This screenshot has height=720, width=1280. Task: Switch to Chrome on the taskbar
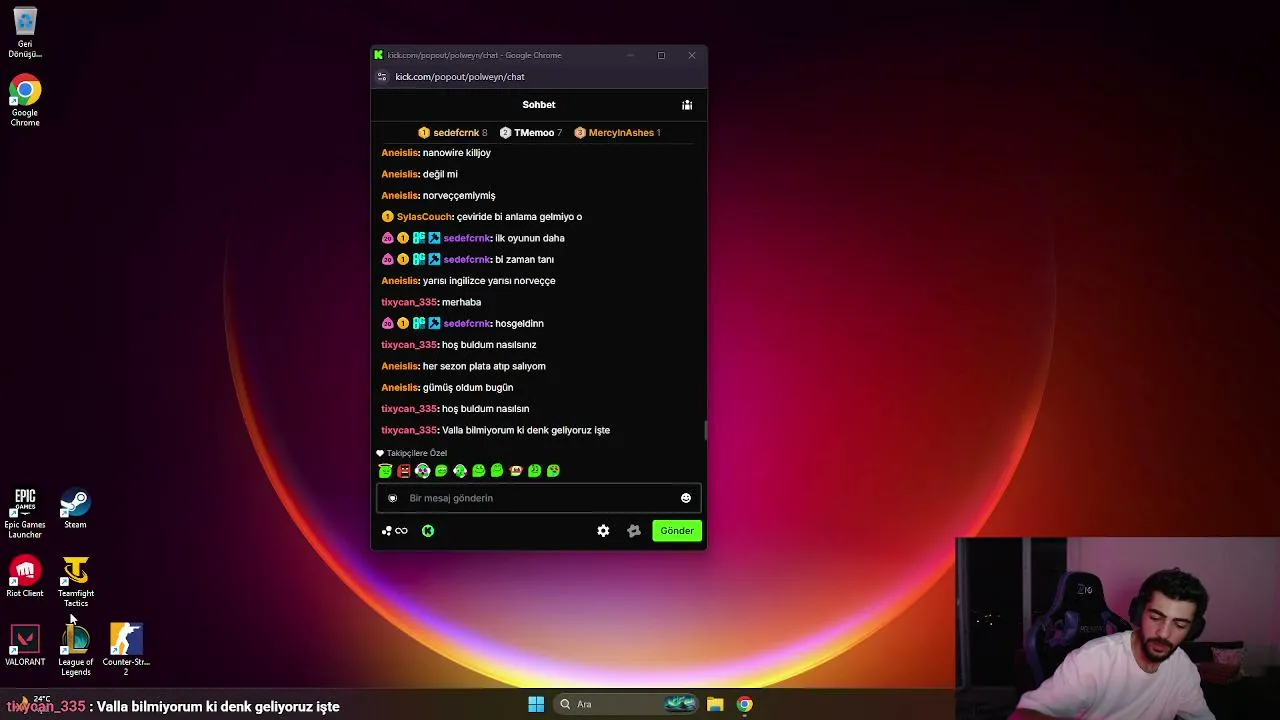[x=745, y=704]
